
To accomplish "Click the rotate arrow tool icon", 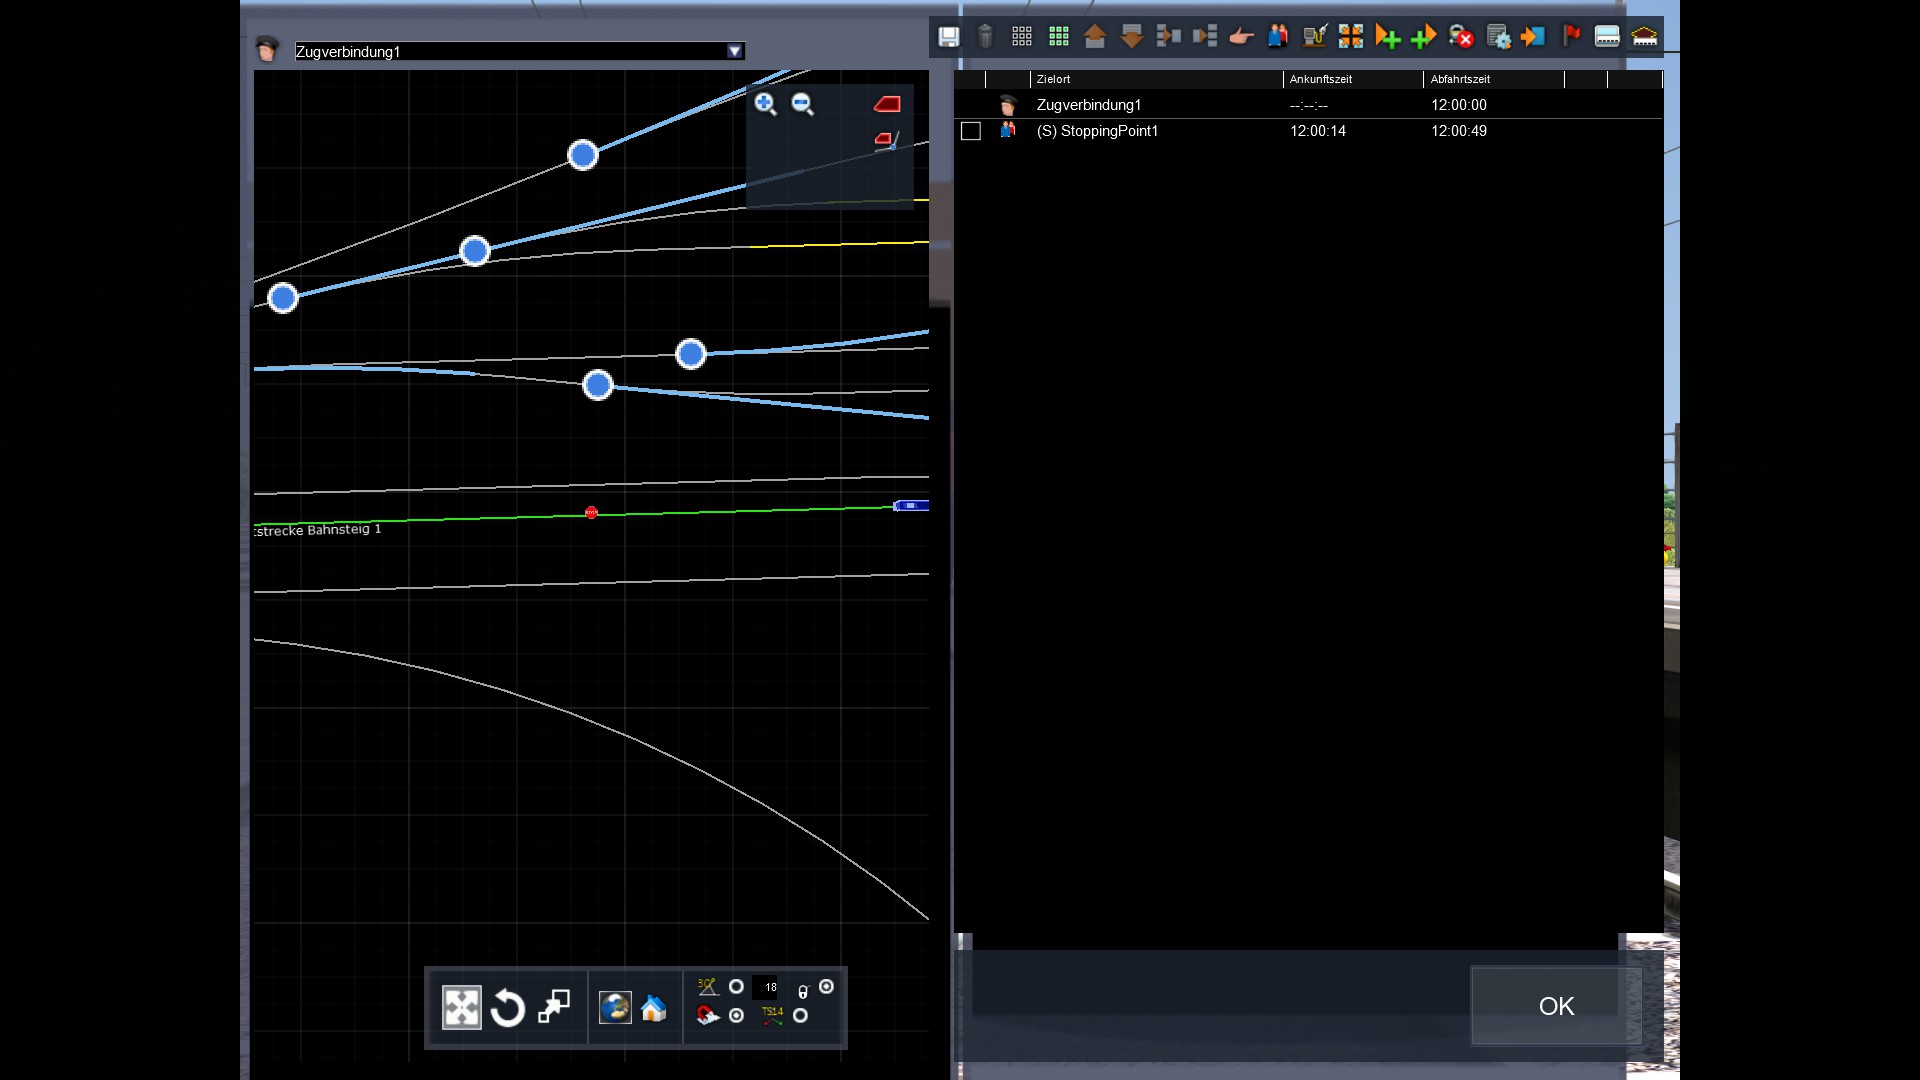I will (508, 1008).
